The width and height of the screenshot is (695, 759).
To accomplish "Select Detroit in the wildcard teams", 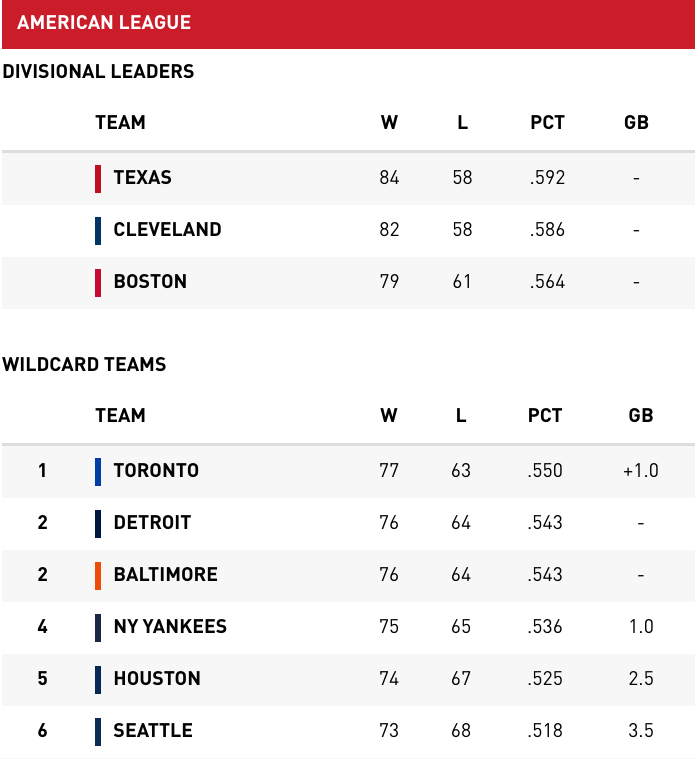I will pos(152,522).
